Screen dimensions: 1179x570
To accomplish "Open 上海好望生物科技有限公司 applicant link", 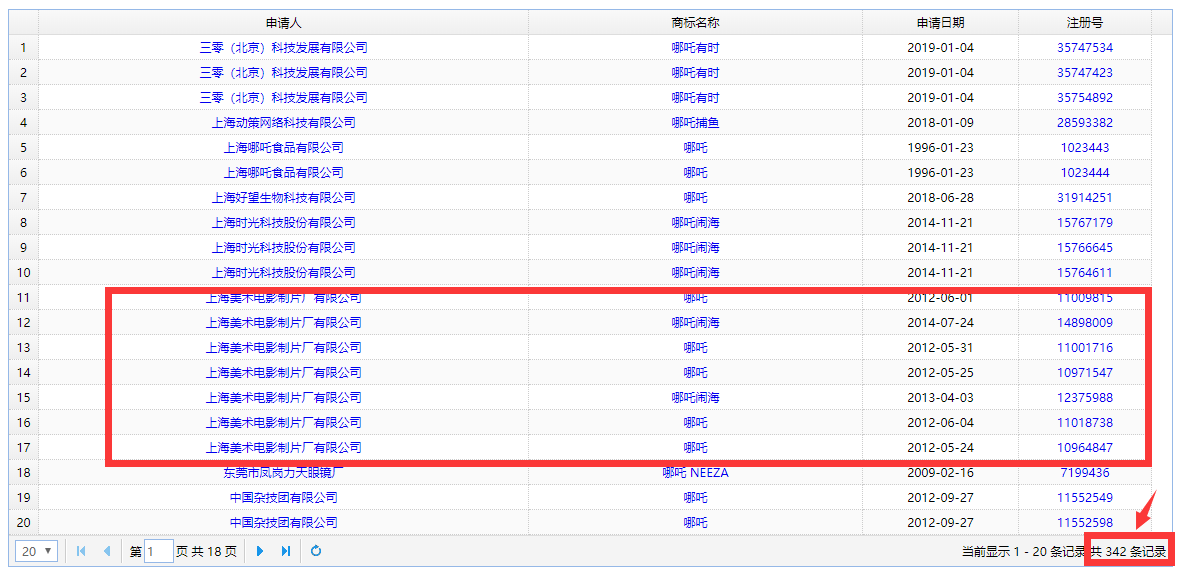I will click(x=283, y=197).
